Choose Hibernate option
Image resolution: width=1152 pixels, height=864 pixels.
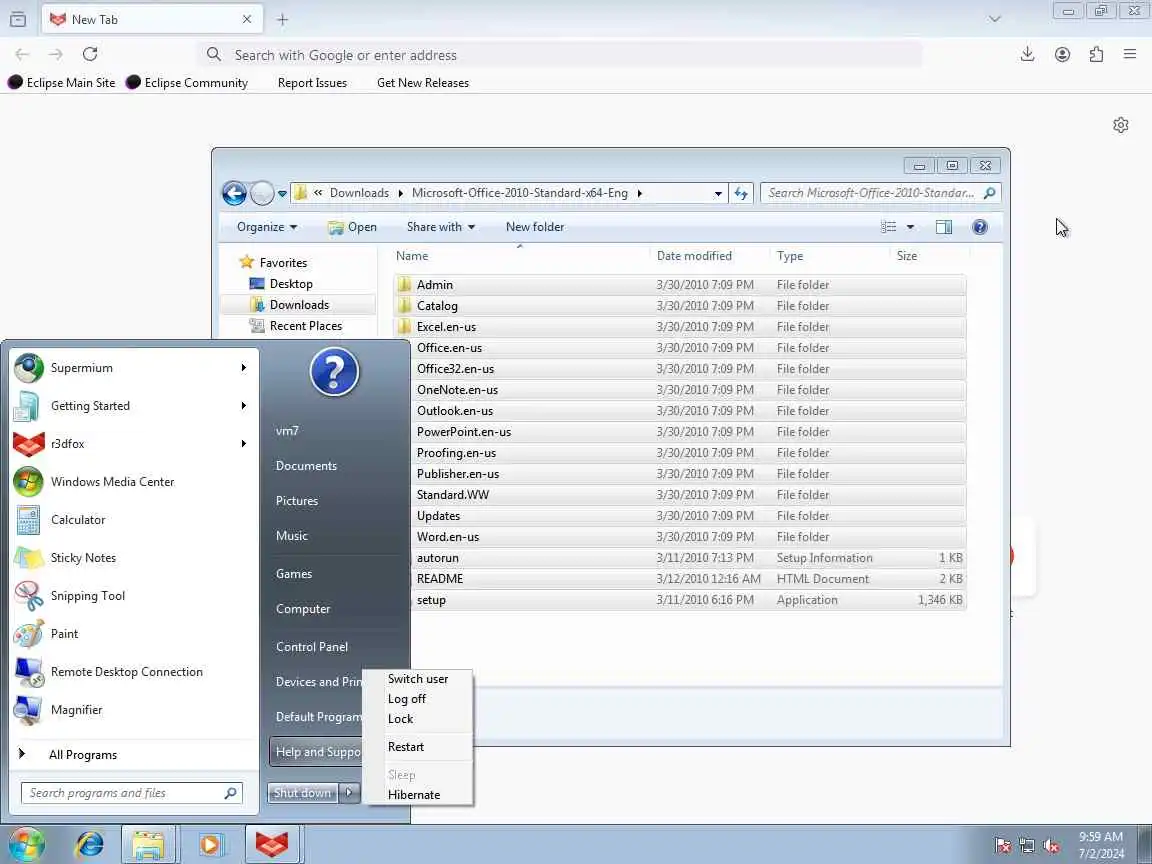click(x=418, y=795)
